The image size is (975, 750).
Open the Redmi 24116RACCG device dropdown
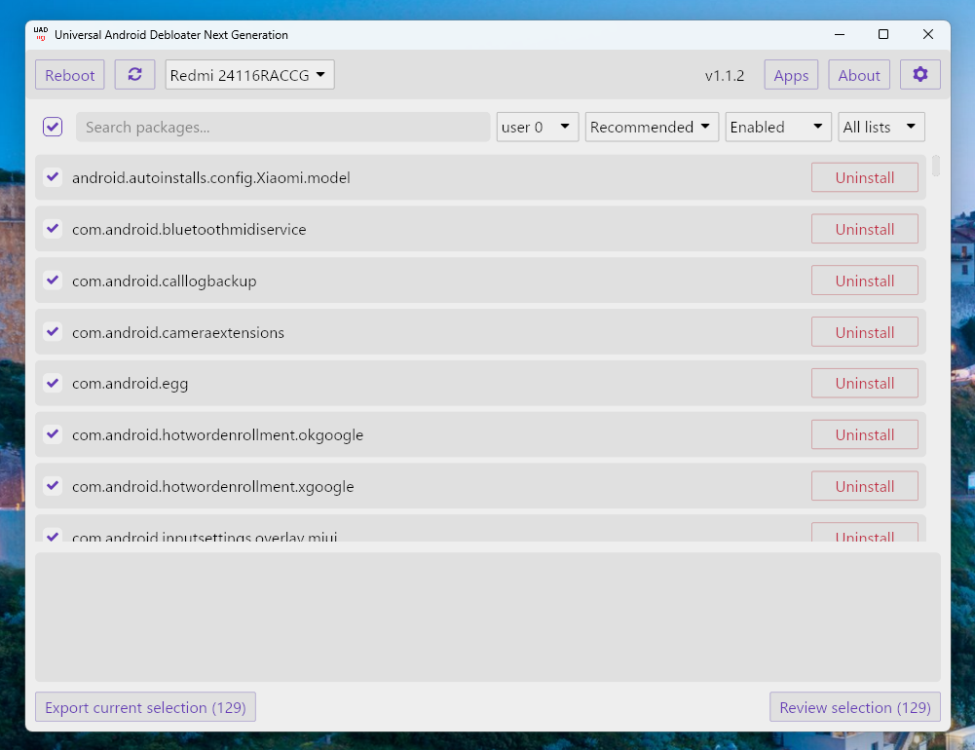point(249,75)
